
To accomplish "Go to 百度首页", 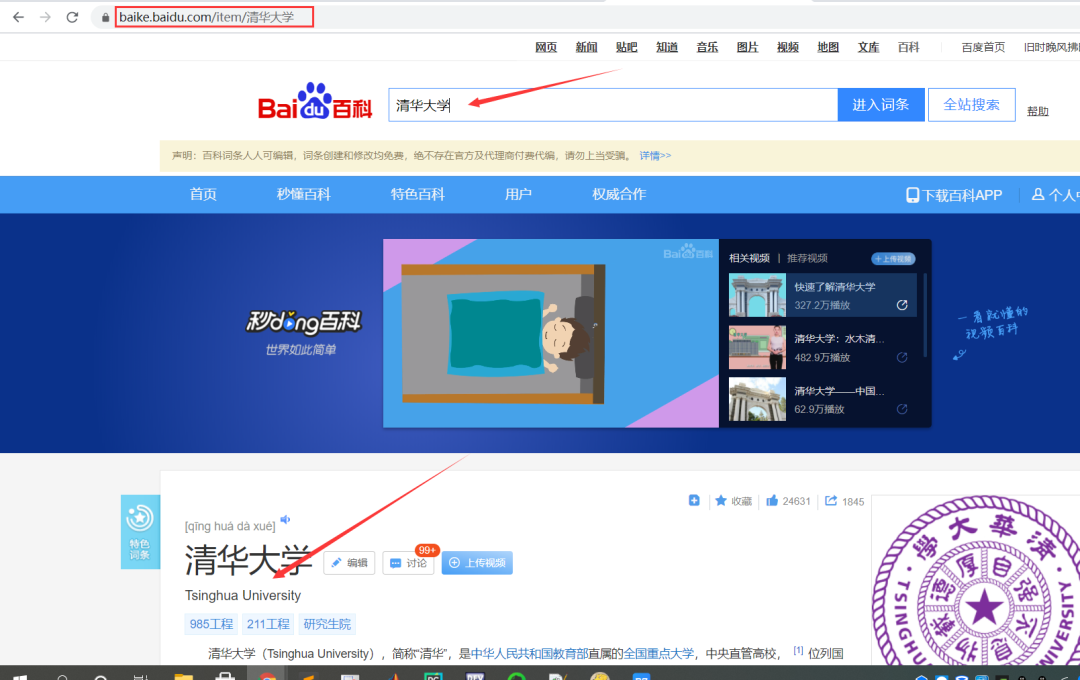I will [983, 48].
